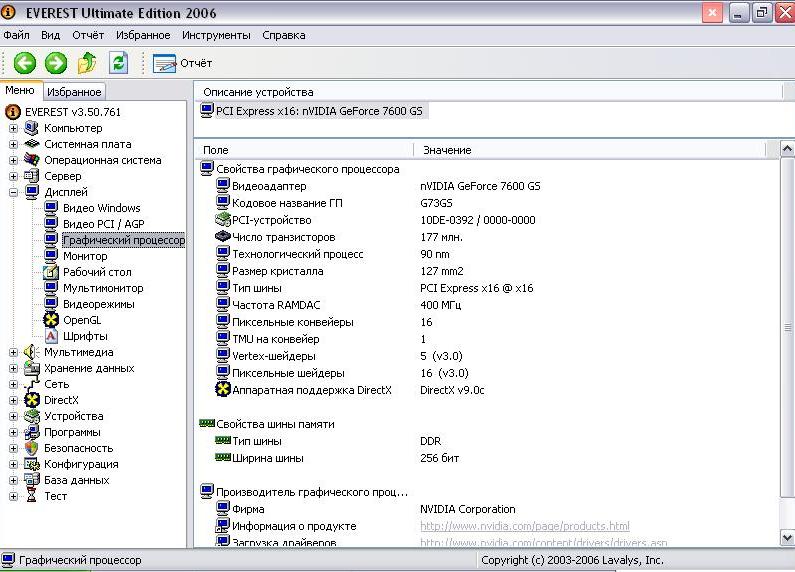Select Видео PCI / AGP item

click(x=103, y=224)
